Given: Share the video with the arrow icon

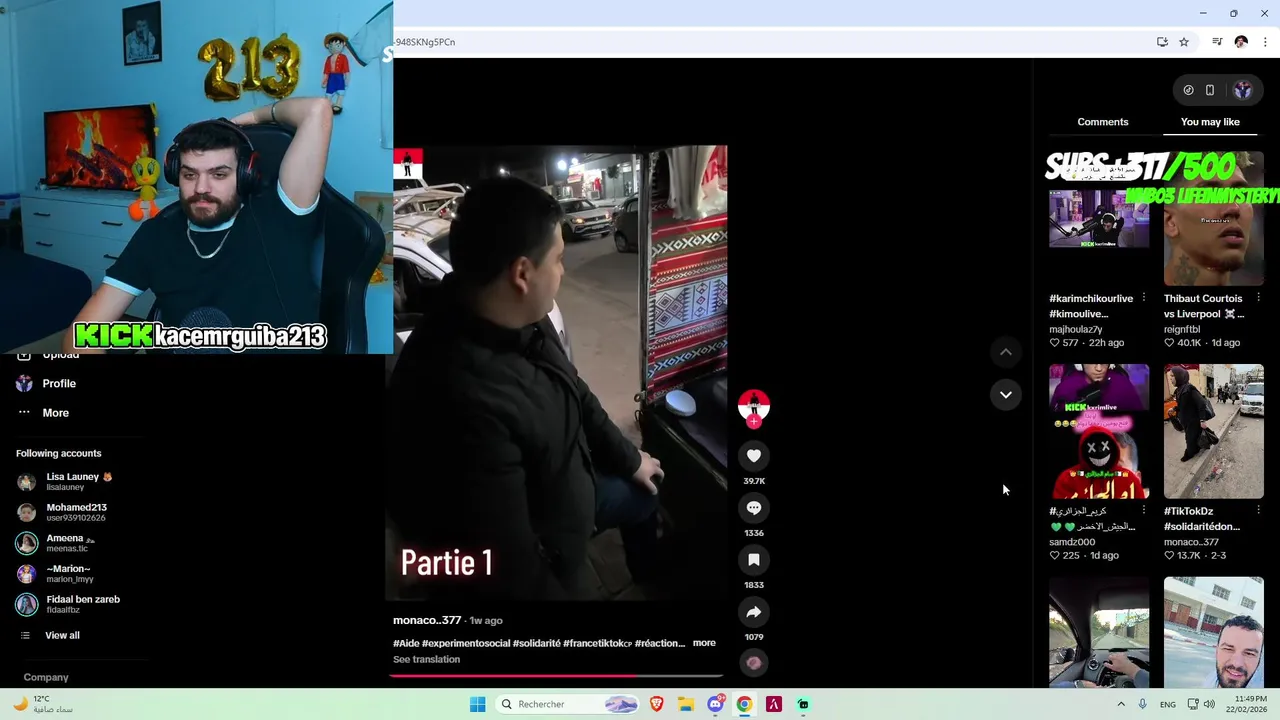Looking at the screenshot, I should (754, 612).
